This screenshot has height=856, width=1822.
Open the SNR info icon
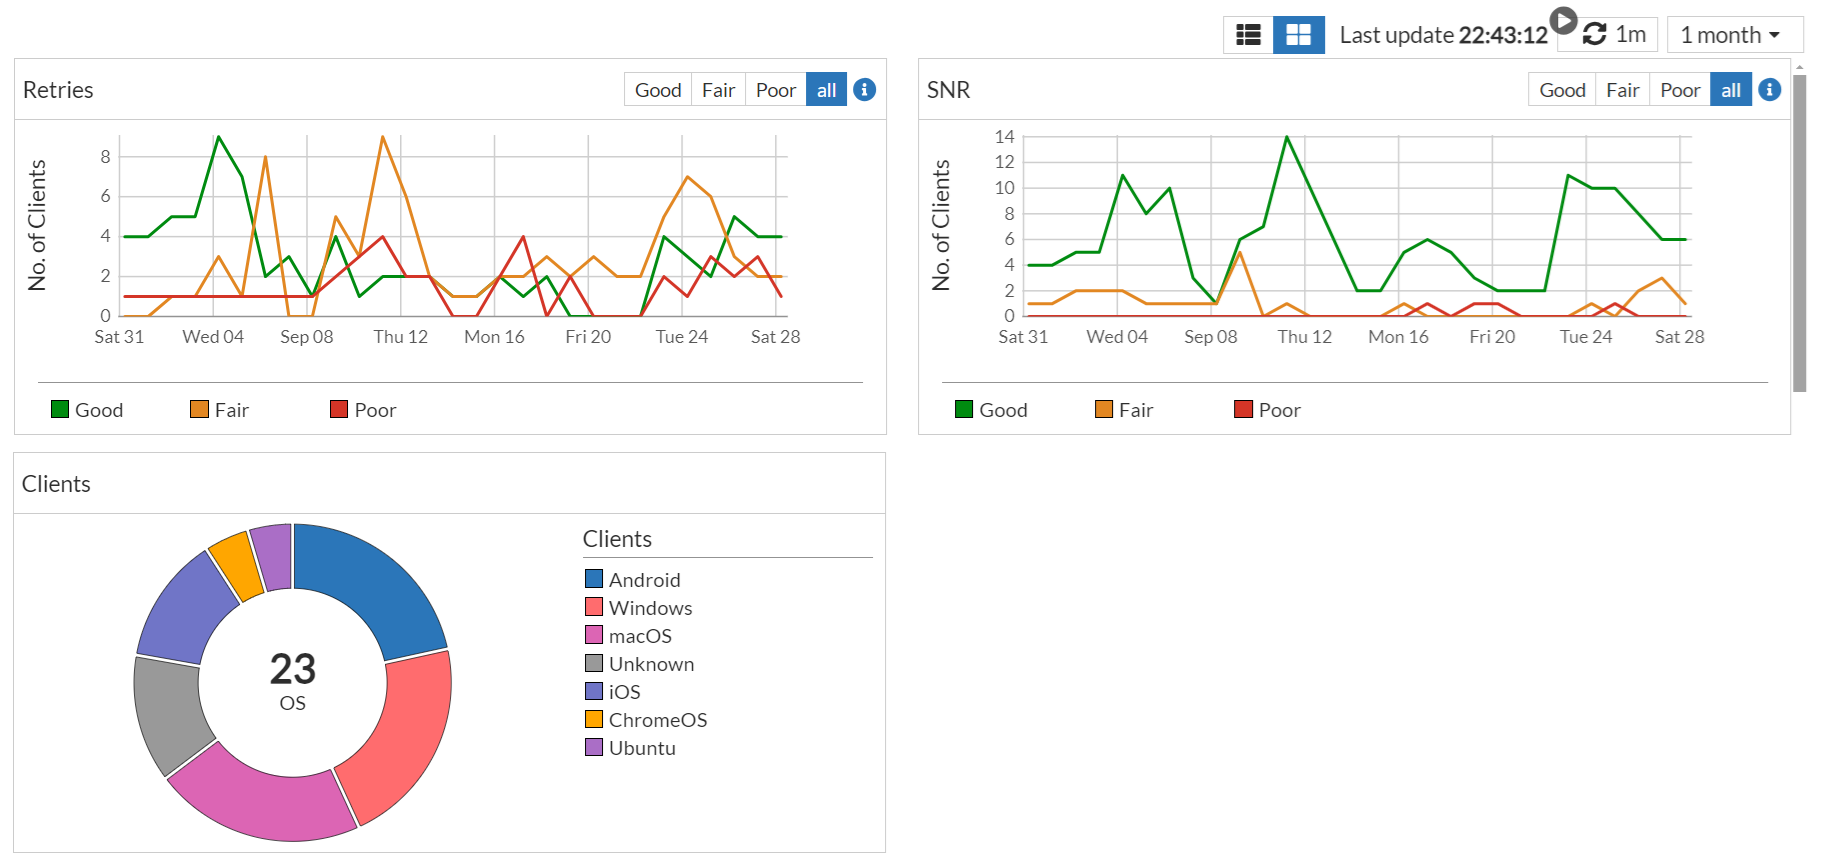[x=1769, y=90]
